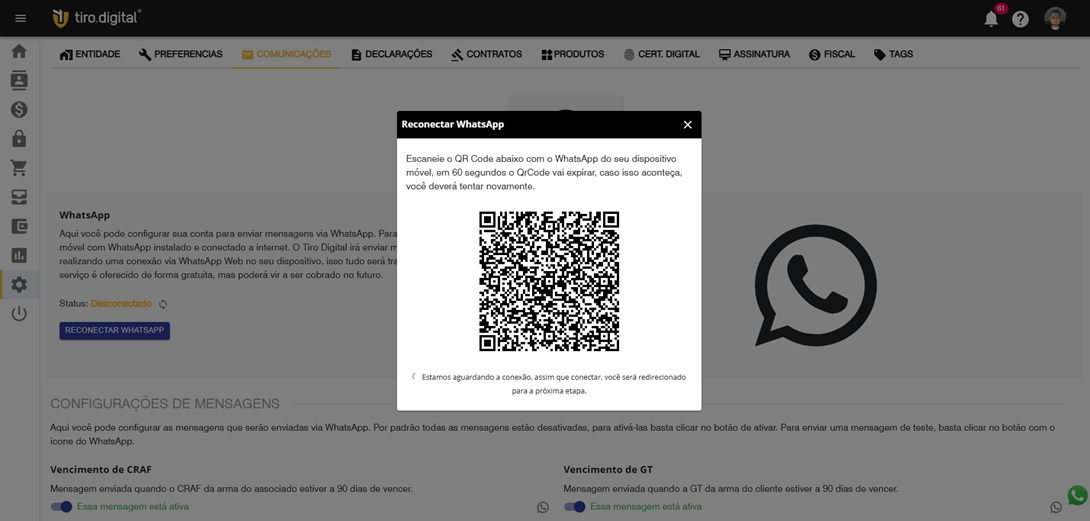Open the bar chart reports icon in sidebar
Viewport: 1090px width, 521px height.
pos(19,255)
